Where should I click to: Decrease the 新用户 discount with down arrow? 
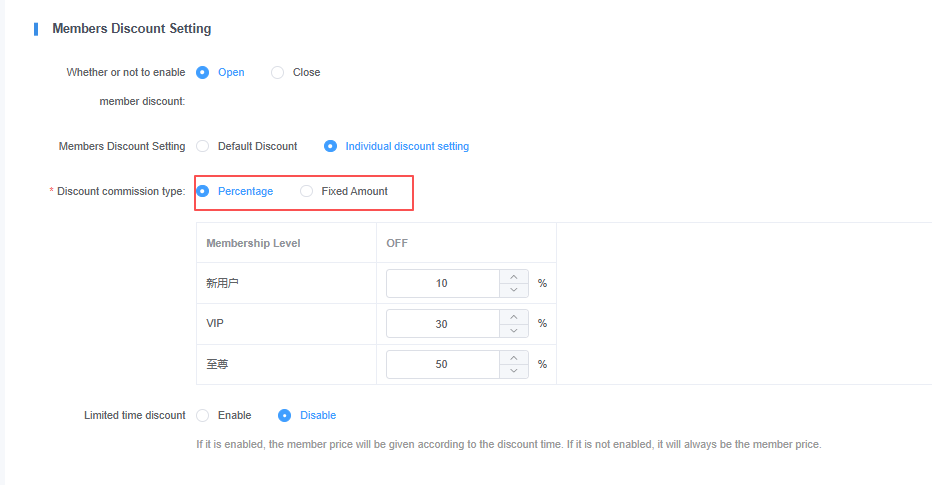point(513,290)
